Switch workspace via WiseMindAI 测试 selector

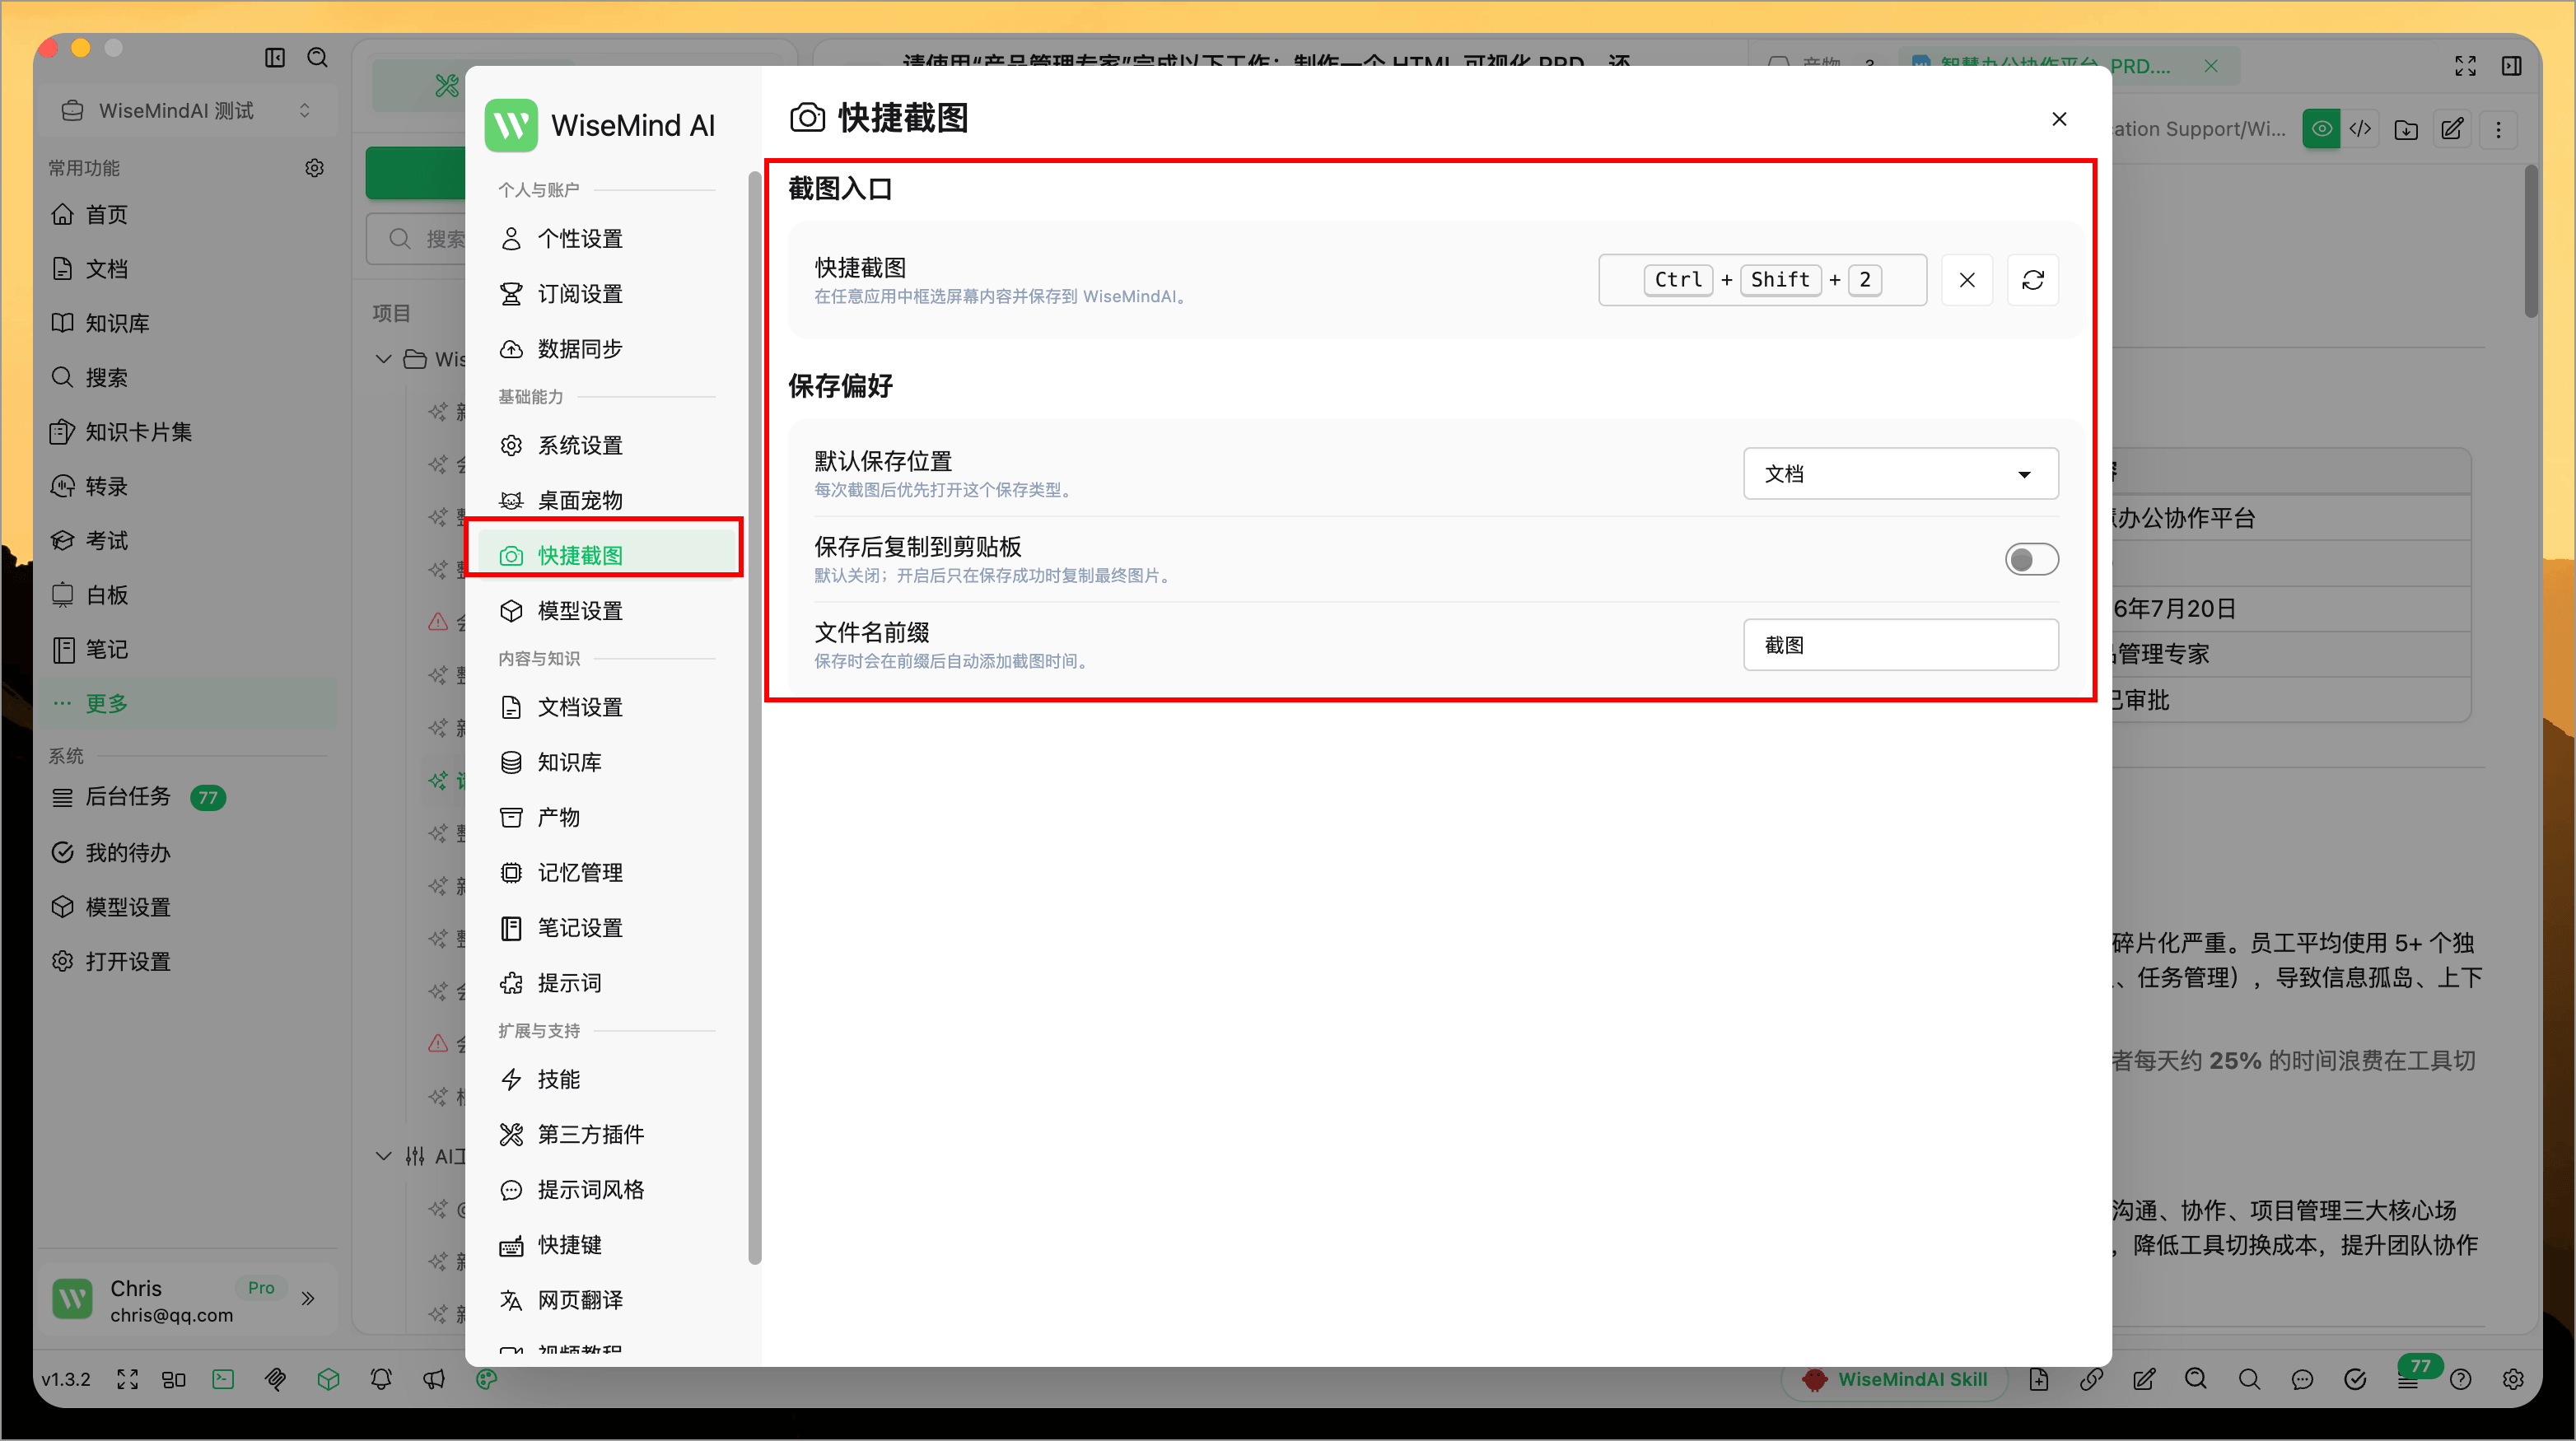pos(186,111)
